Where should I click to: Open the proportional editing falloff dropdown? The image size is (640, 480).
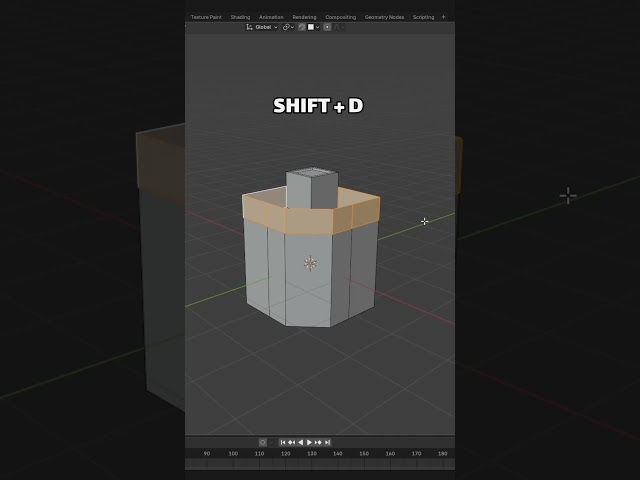[x=339, y=27]
